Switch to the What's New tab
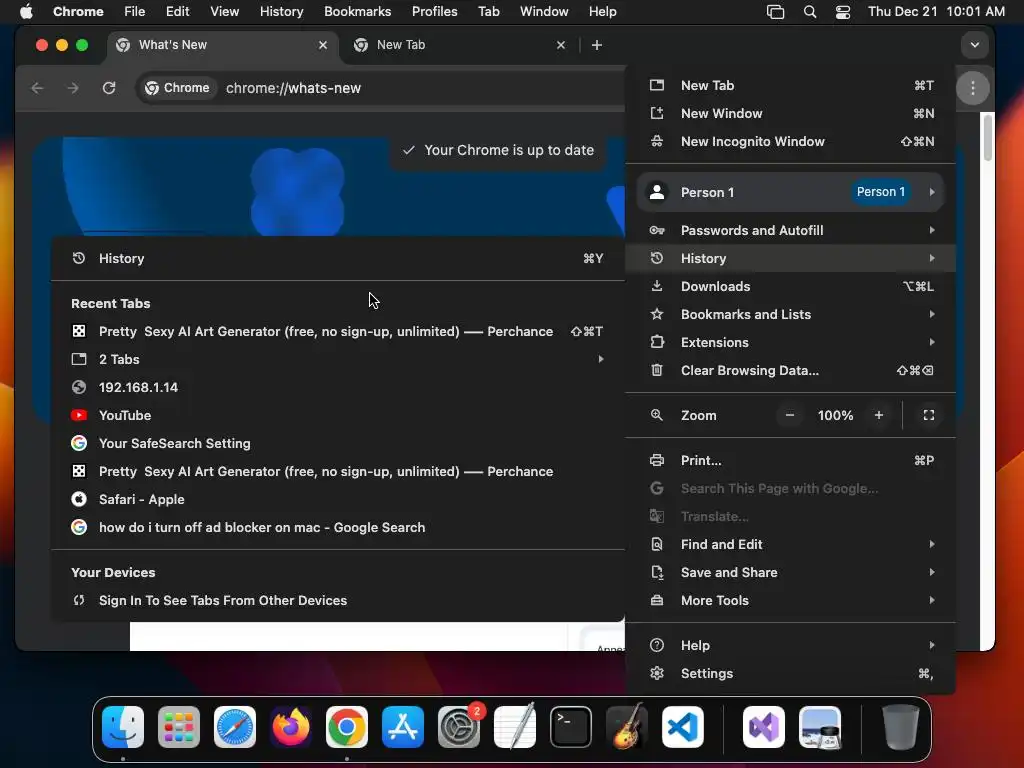 coord(222,45)
